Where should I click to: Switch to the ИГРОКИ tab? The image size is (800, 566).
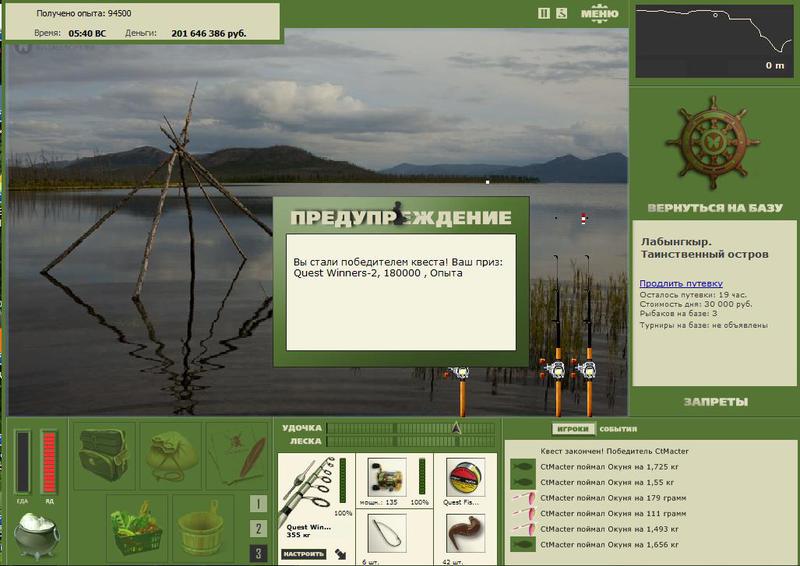[572, 429]
